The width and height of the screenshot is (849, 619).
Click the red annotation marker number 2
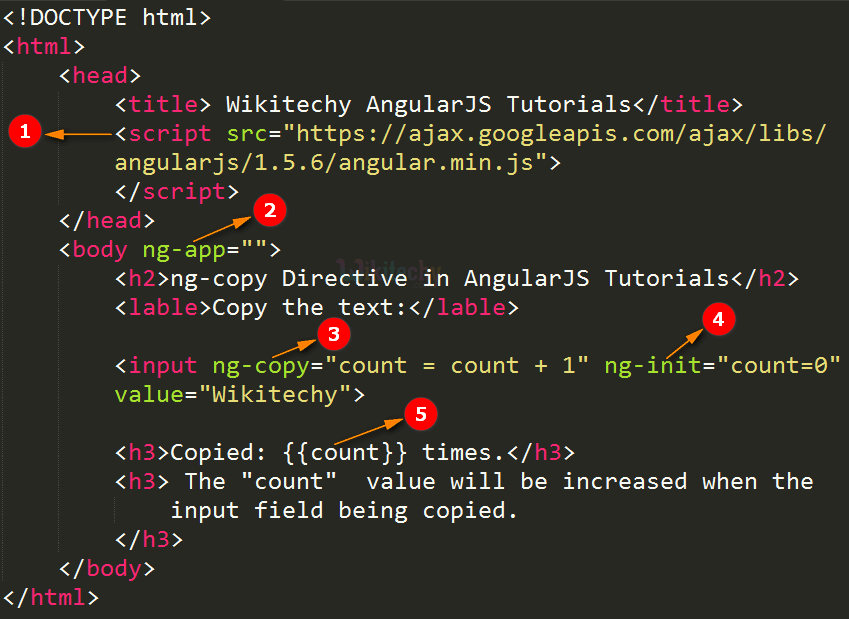pos(270,210)
